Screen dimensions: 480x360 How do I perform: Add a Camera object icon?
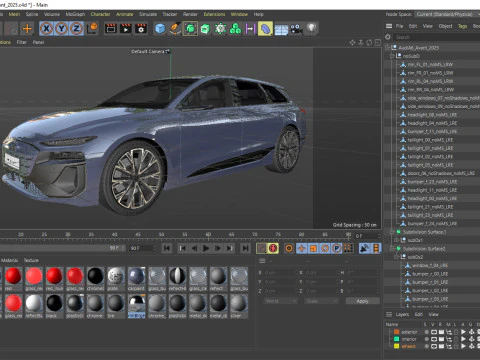(x=296, y=29)
